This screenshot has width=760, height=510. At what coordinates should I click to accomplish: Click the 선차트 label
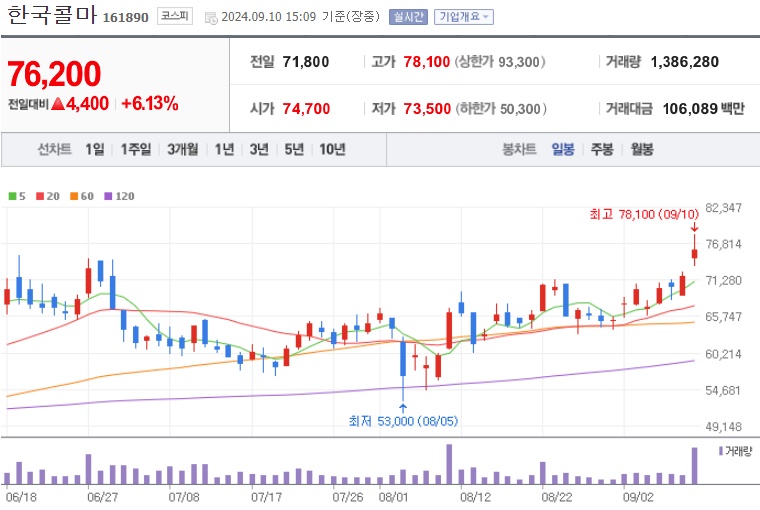pos(54,149)
